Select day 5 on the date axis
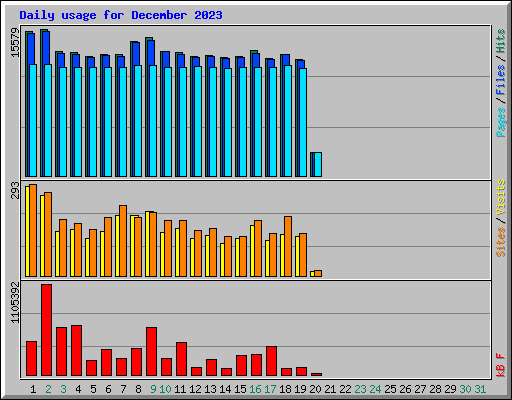The width and height of the screenshot is (512, 400). [93, 389]
